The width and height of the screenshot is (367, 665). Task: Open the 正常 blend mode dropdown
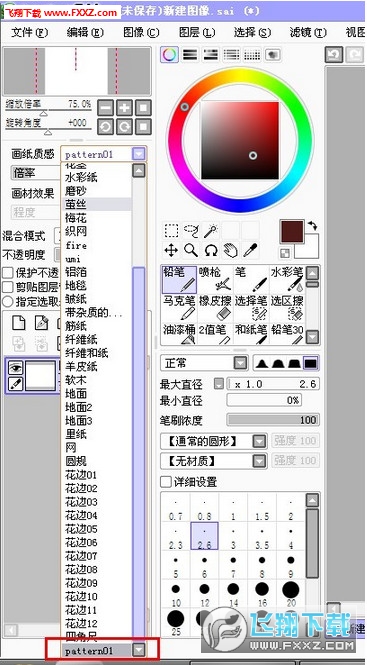[204, 363]
